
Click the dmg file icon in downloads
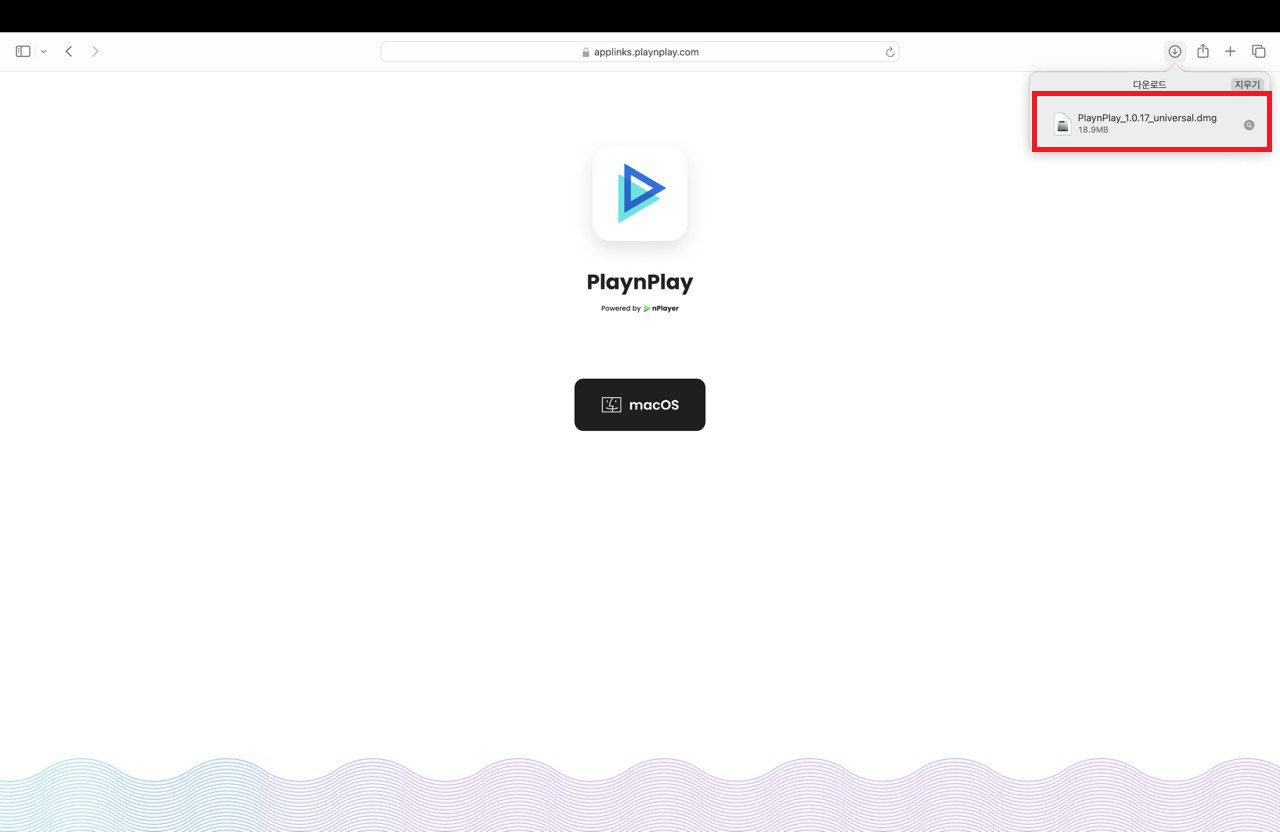click(1062, 124)
